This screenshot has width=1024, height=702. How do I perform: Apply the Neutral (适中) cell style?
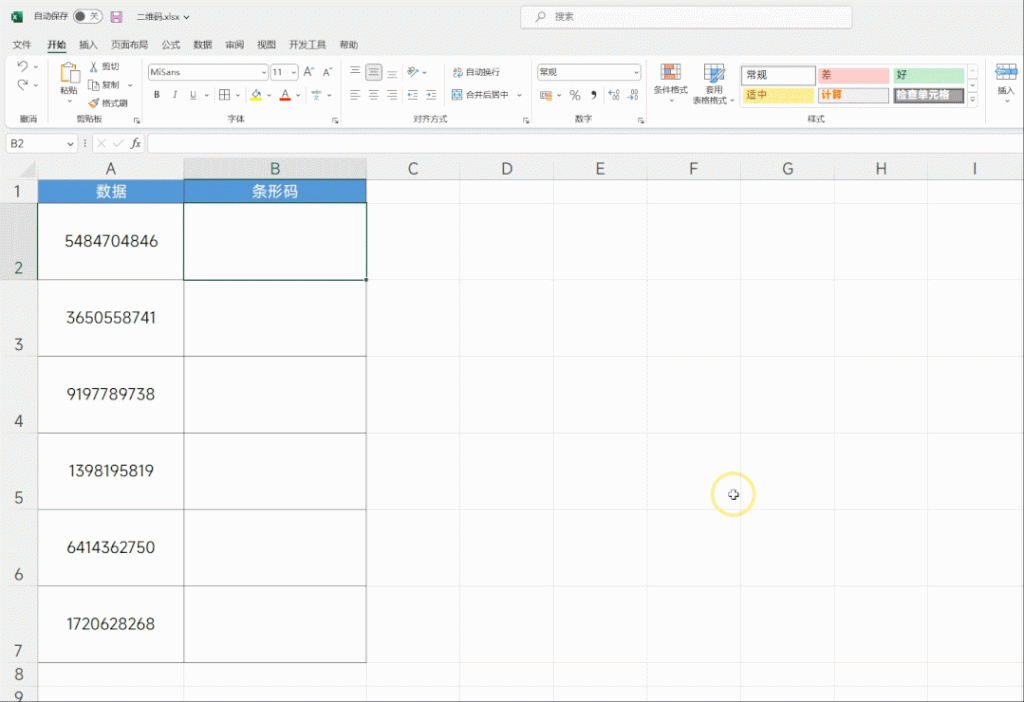778,95
